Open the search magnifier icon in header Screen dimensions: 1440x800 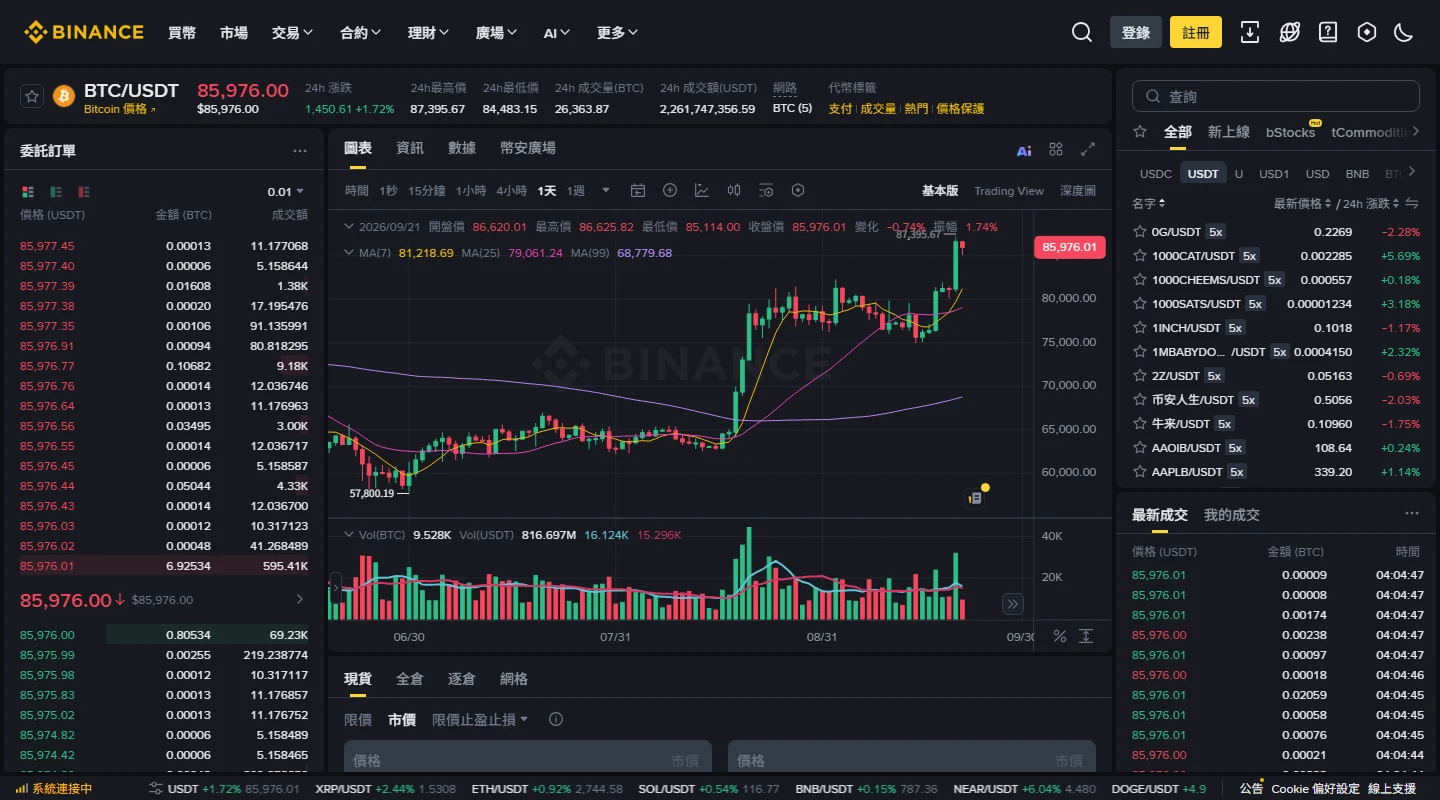[x=1081, y=32]
